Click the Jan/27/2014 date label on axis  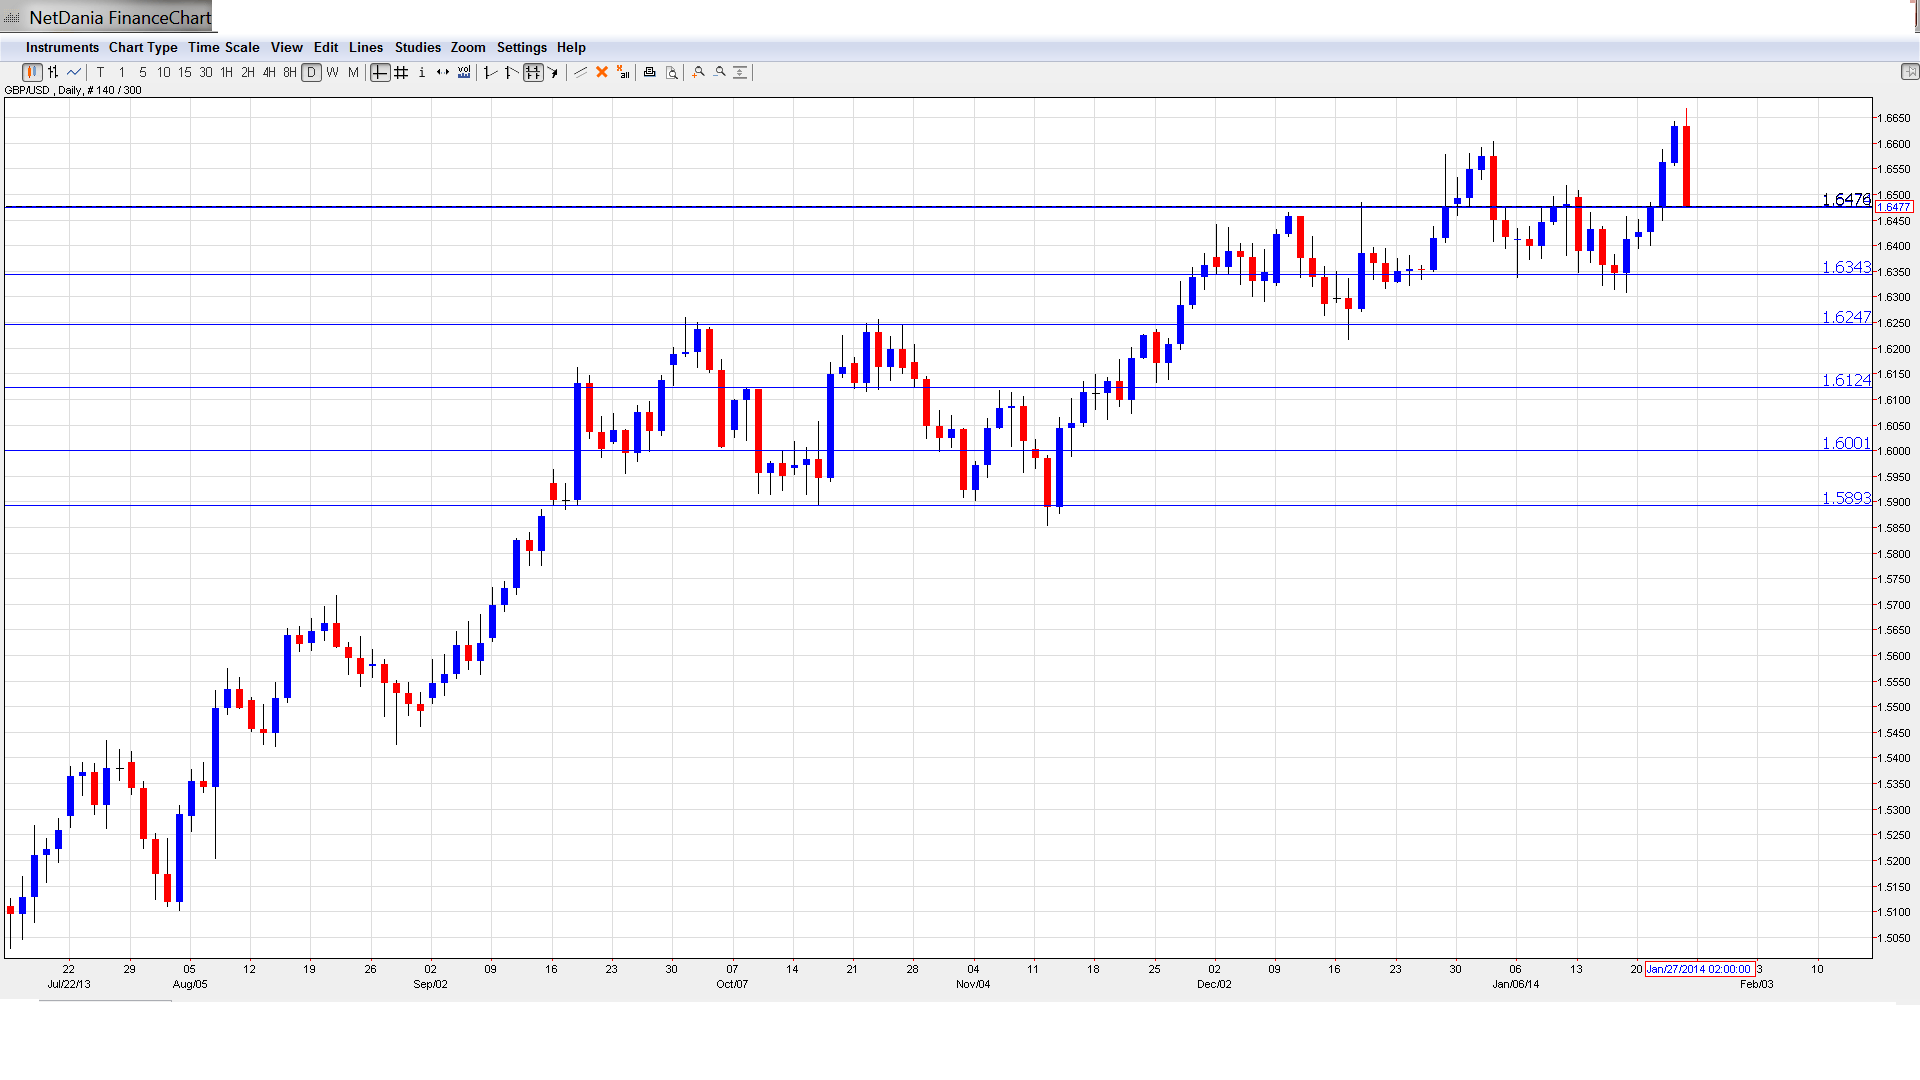(x=1699, y=969)
